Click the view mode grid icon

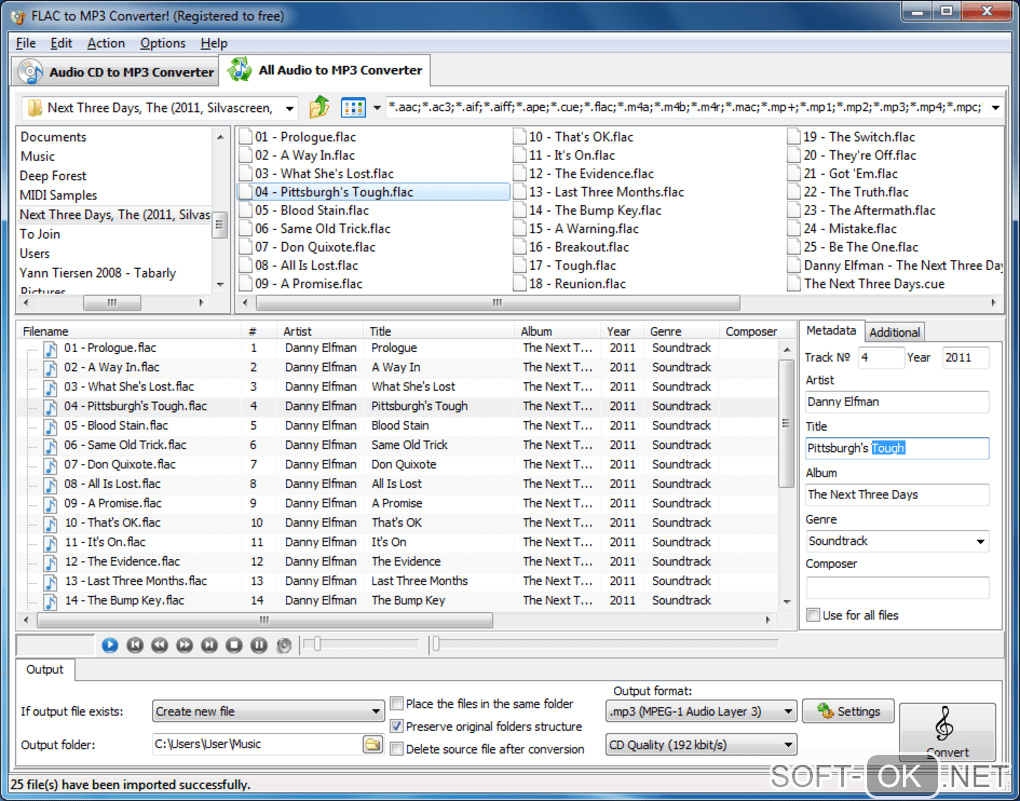pos(353,107)
